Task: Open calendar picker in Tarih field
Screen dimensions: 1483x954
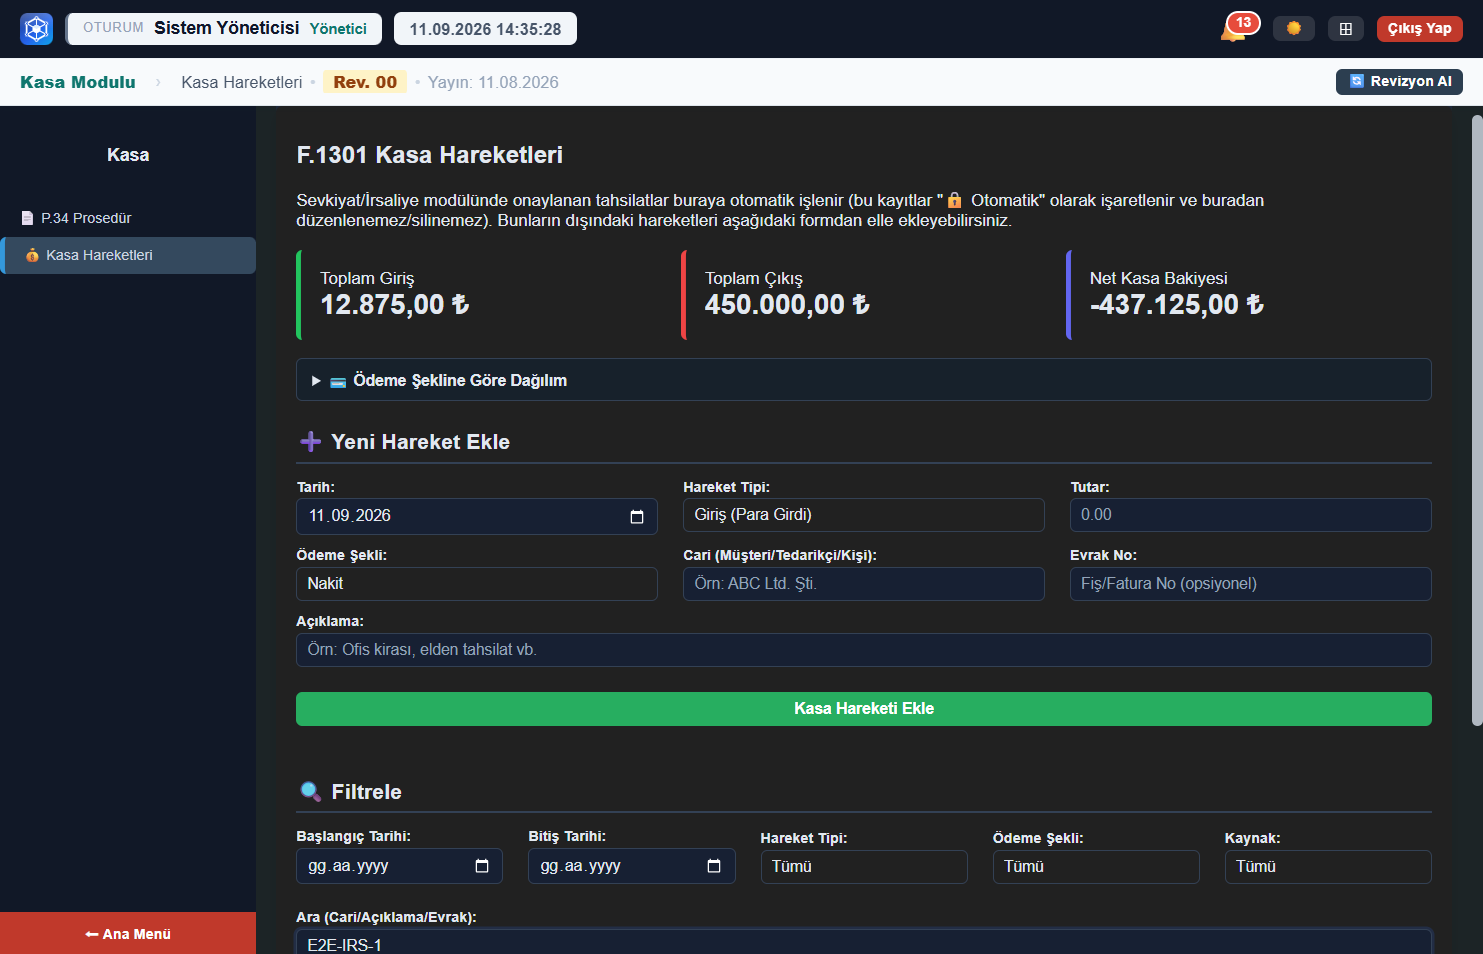Action: coord(637,516)
